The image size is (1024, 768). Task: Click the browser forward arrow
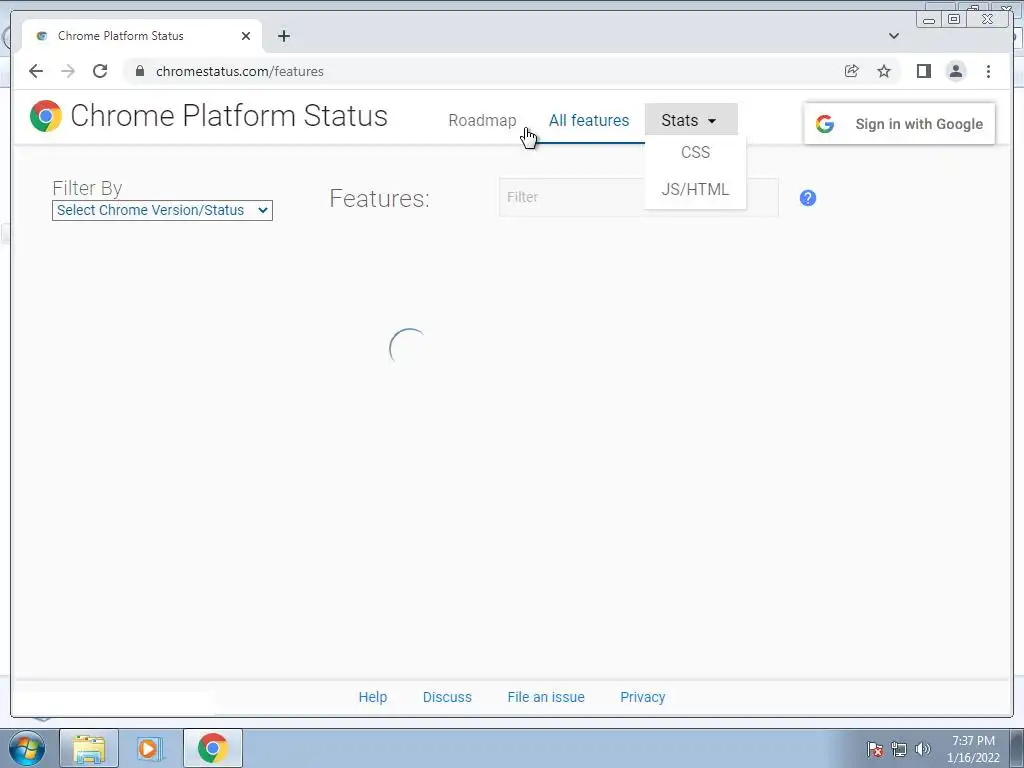68,71
